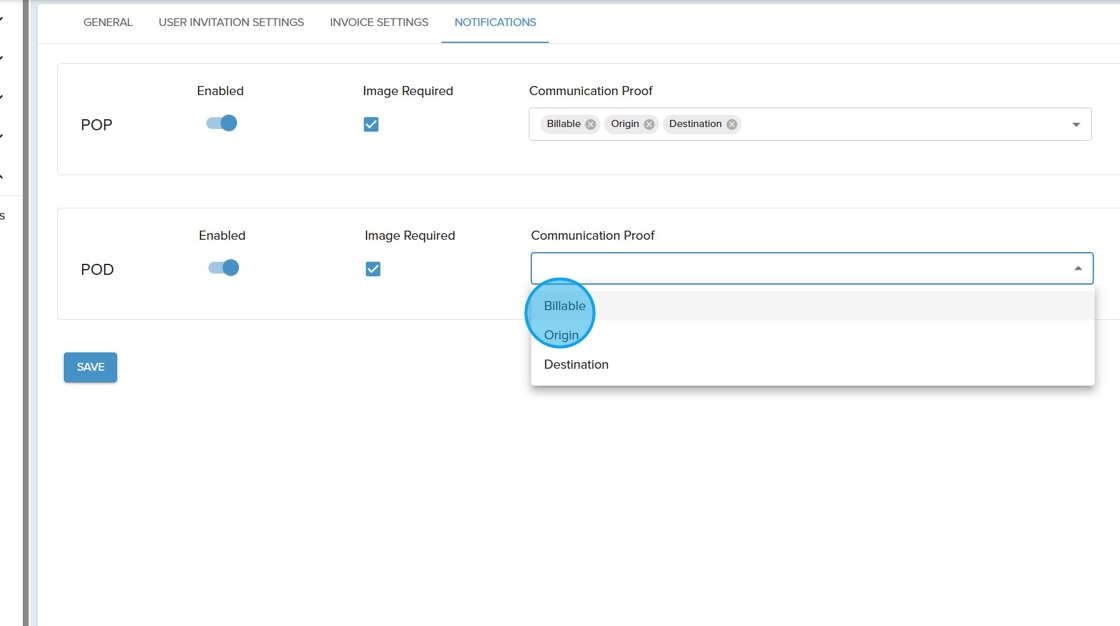This screenshot has height=626, width=1120.
Task: Remove the Destination chip from POP proof
Action: tap(732, 125)
